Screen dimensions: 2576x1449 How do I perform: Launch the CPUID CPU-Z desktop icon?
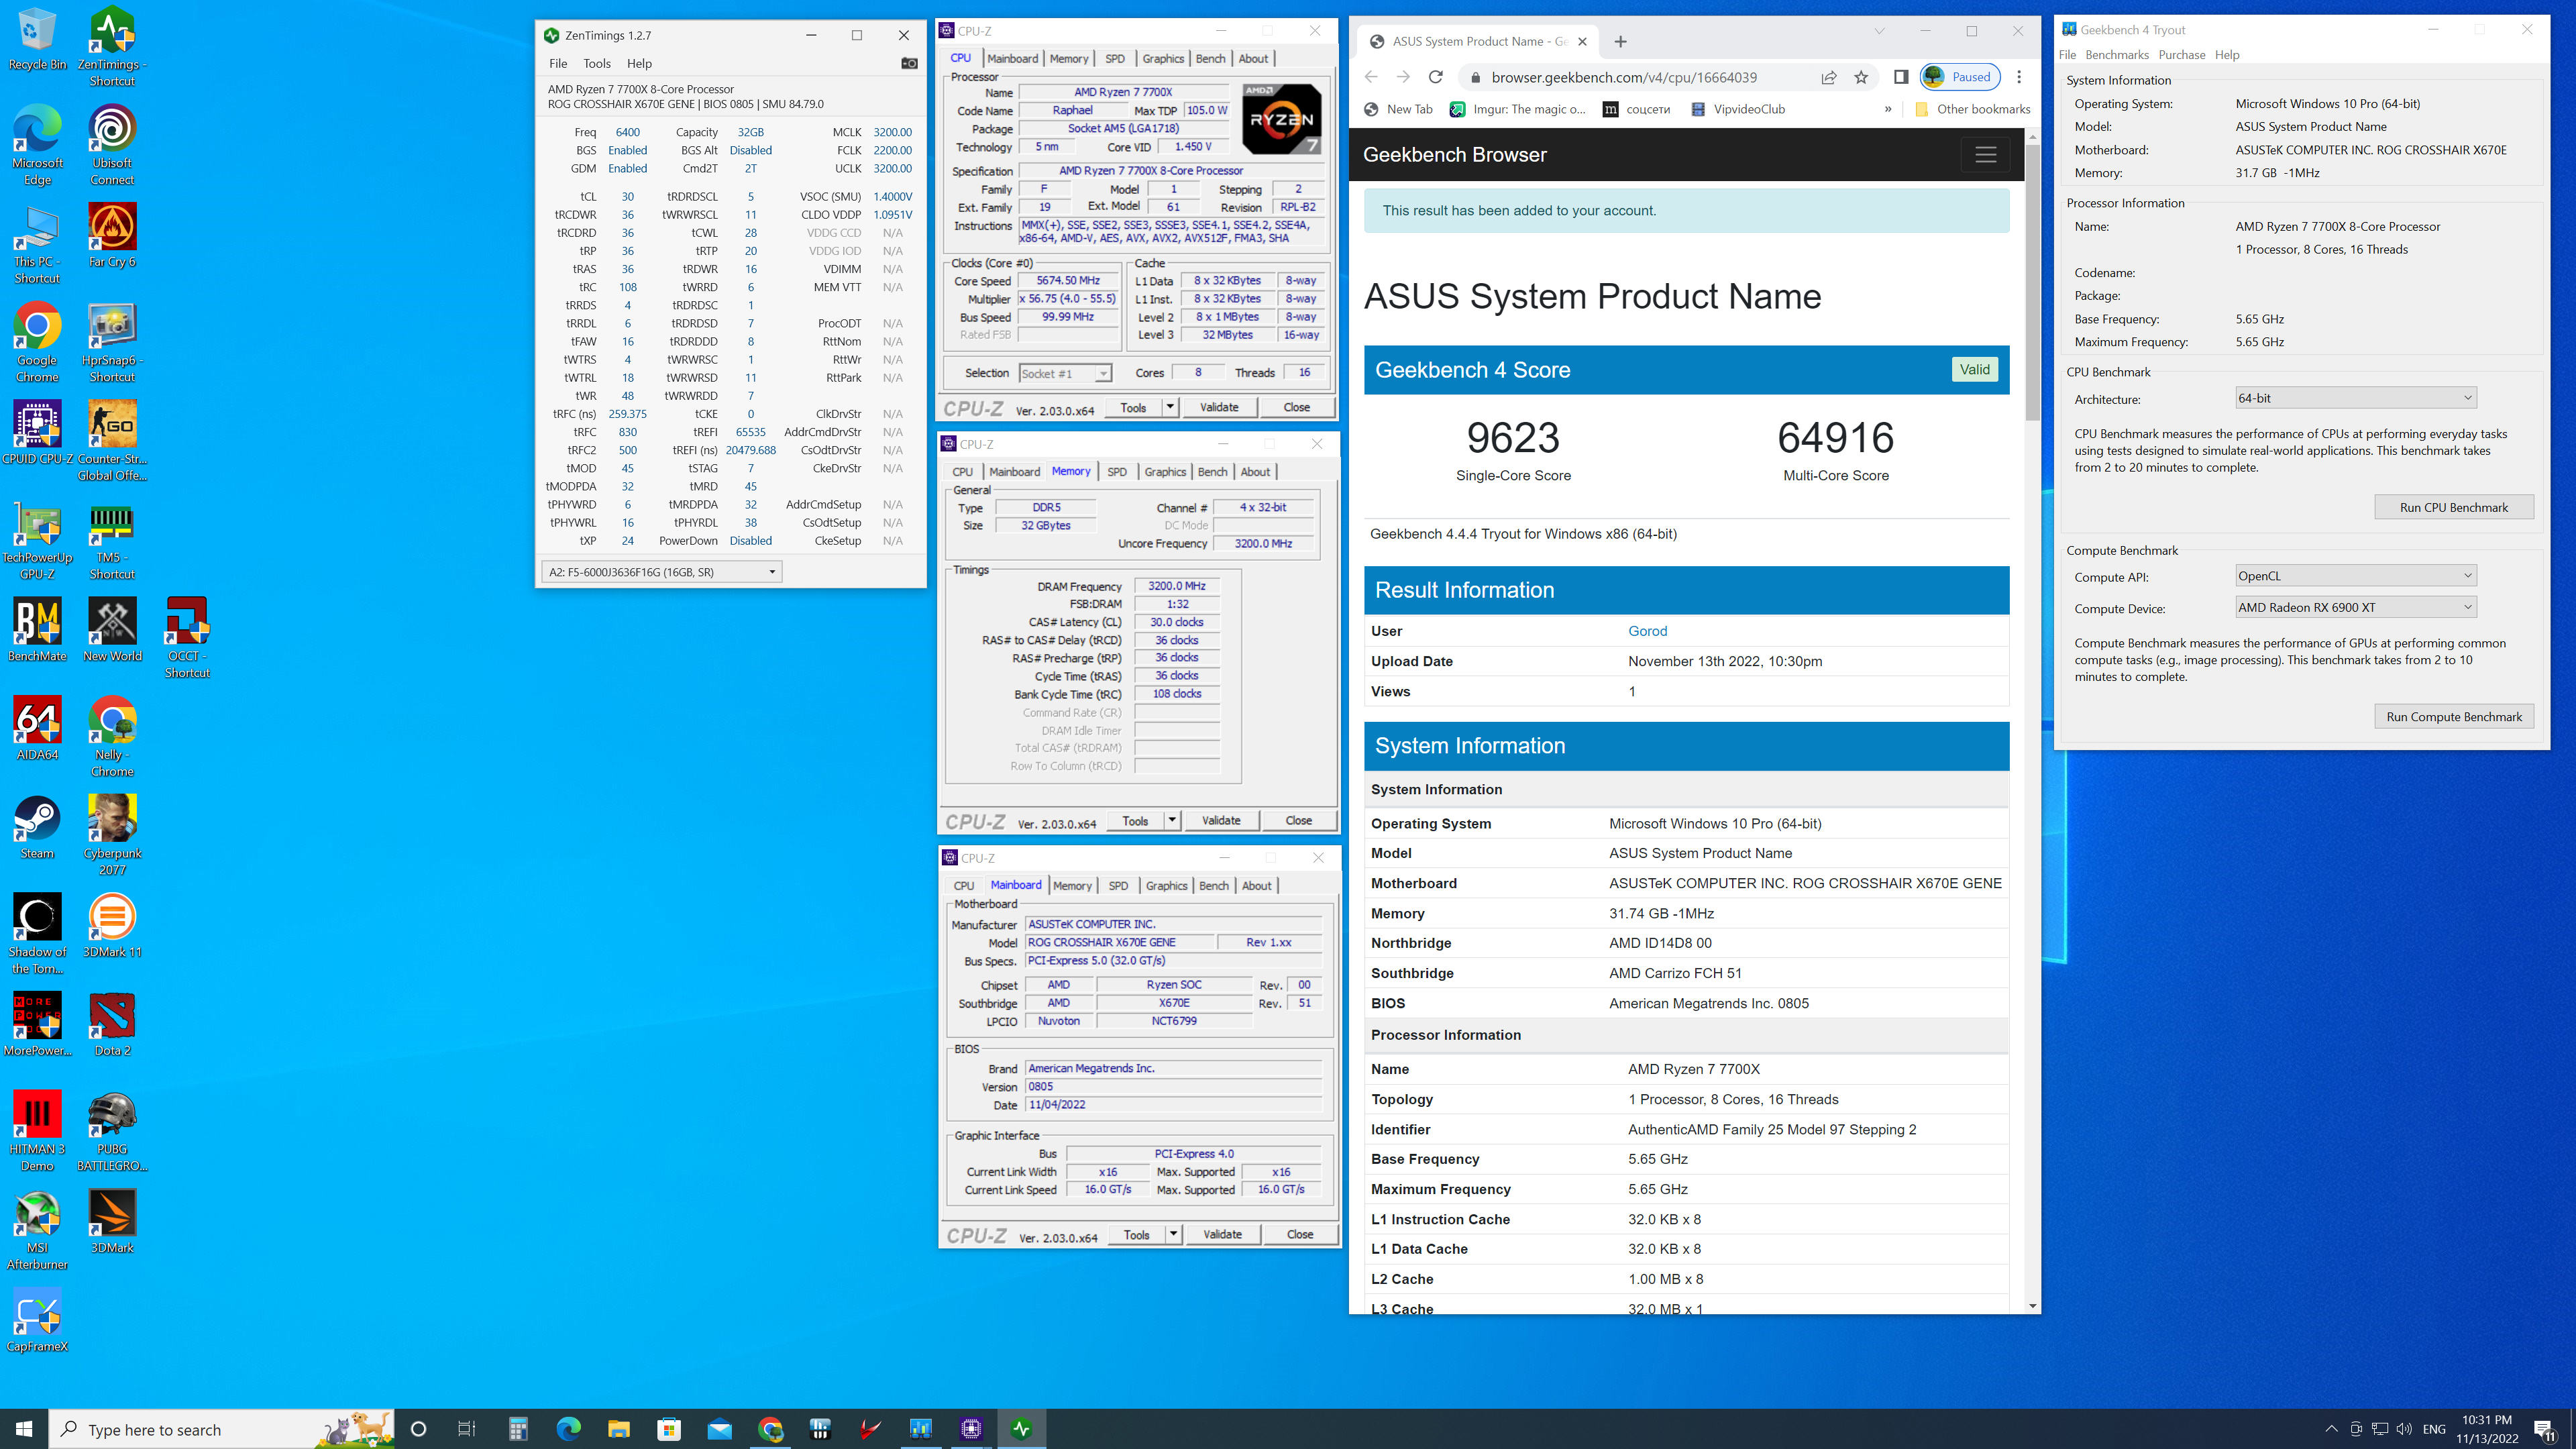37,433
